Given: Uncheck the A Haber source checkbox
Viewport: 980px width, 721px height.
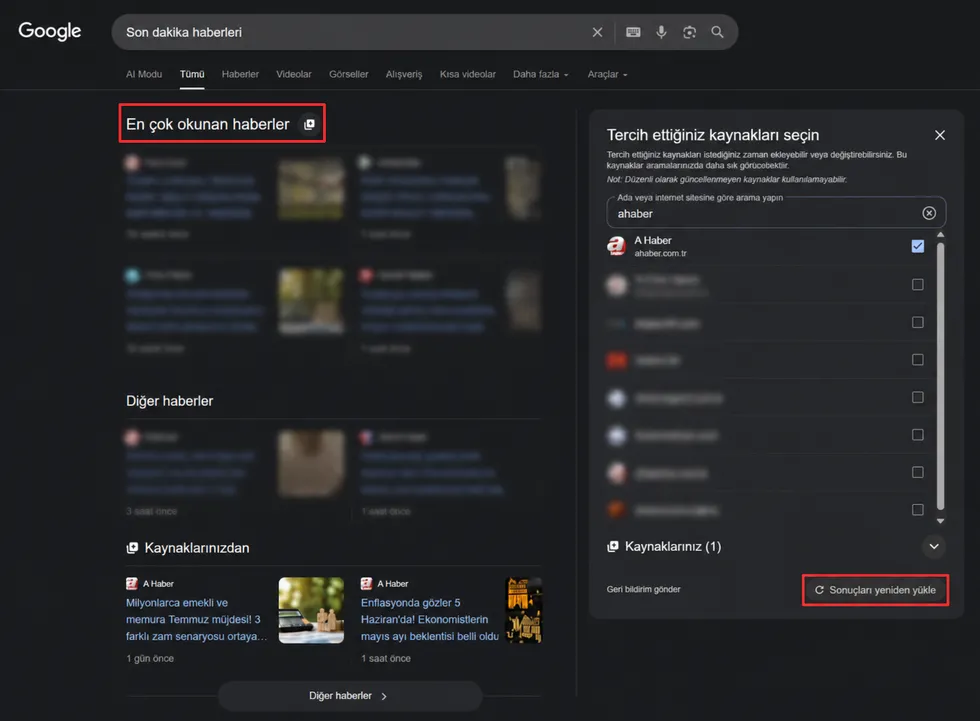Looking at the screenshot, I should (918, 246).
